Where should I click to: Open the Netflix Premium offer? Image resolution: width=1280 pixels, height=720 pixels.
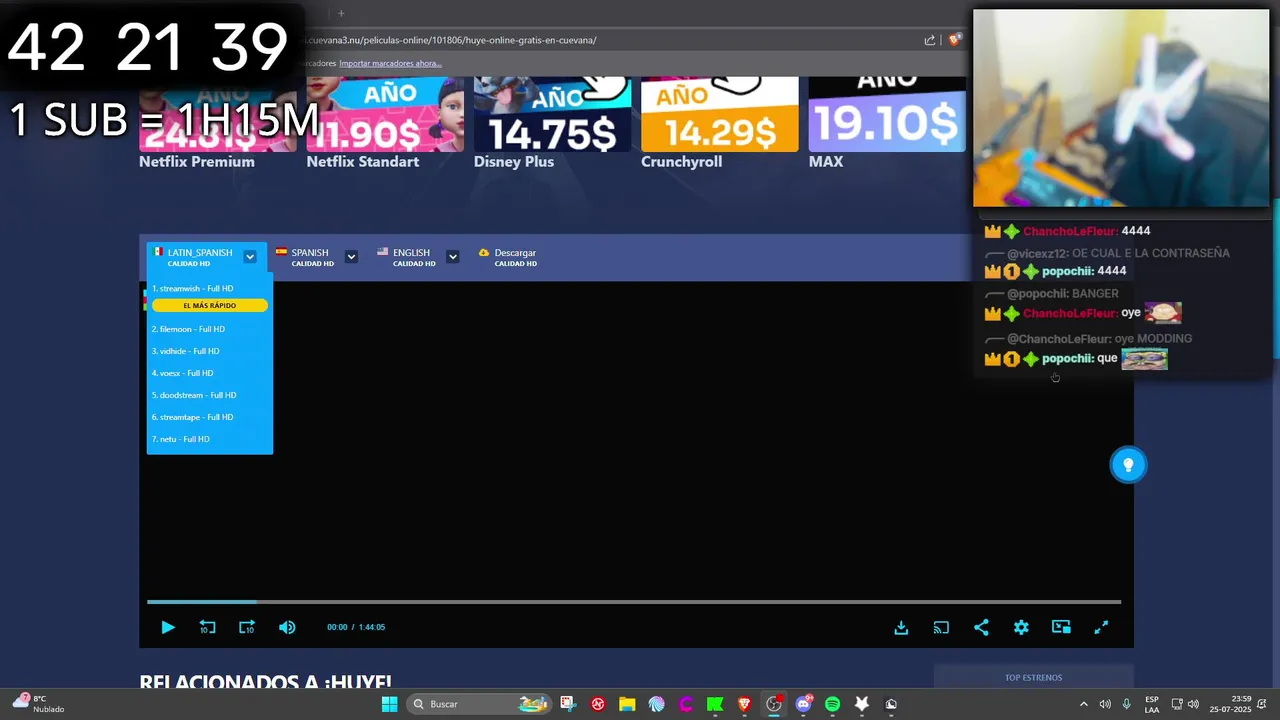(218, 123)
